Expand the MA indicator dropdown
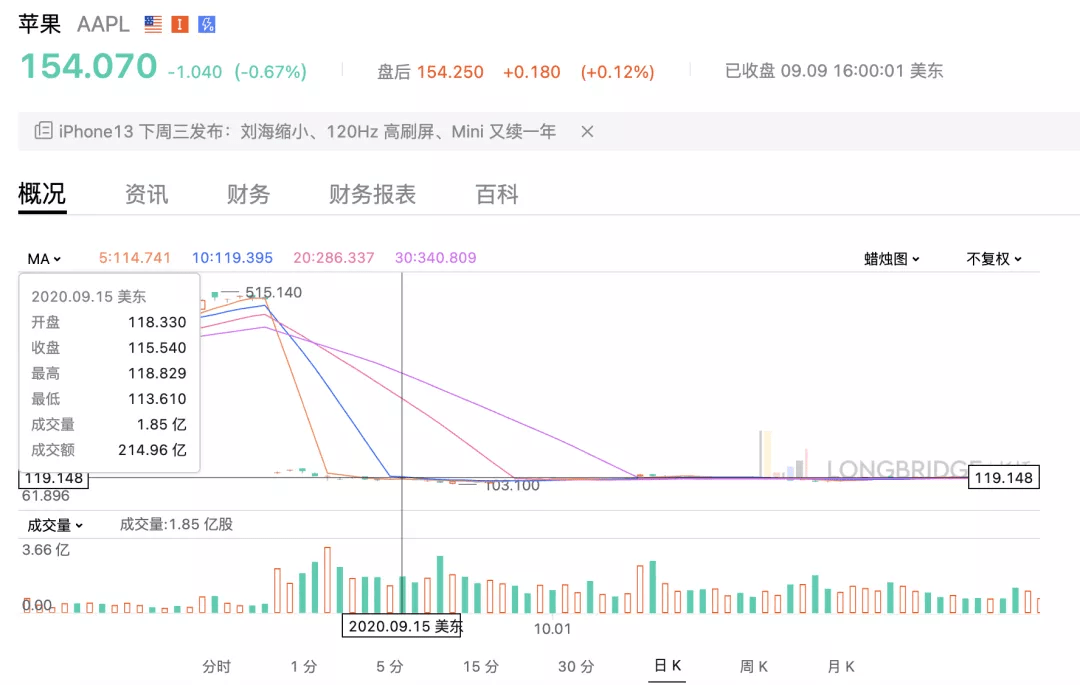 tap(44, 259)
